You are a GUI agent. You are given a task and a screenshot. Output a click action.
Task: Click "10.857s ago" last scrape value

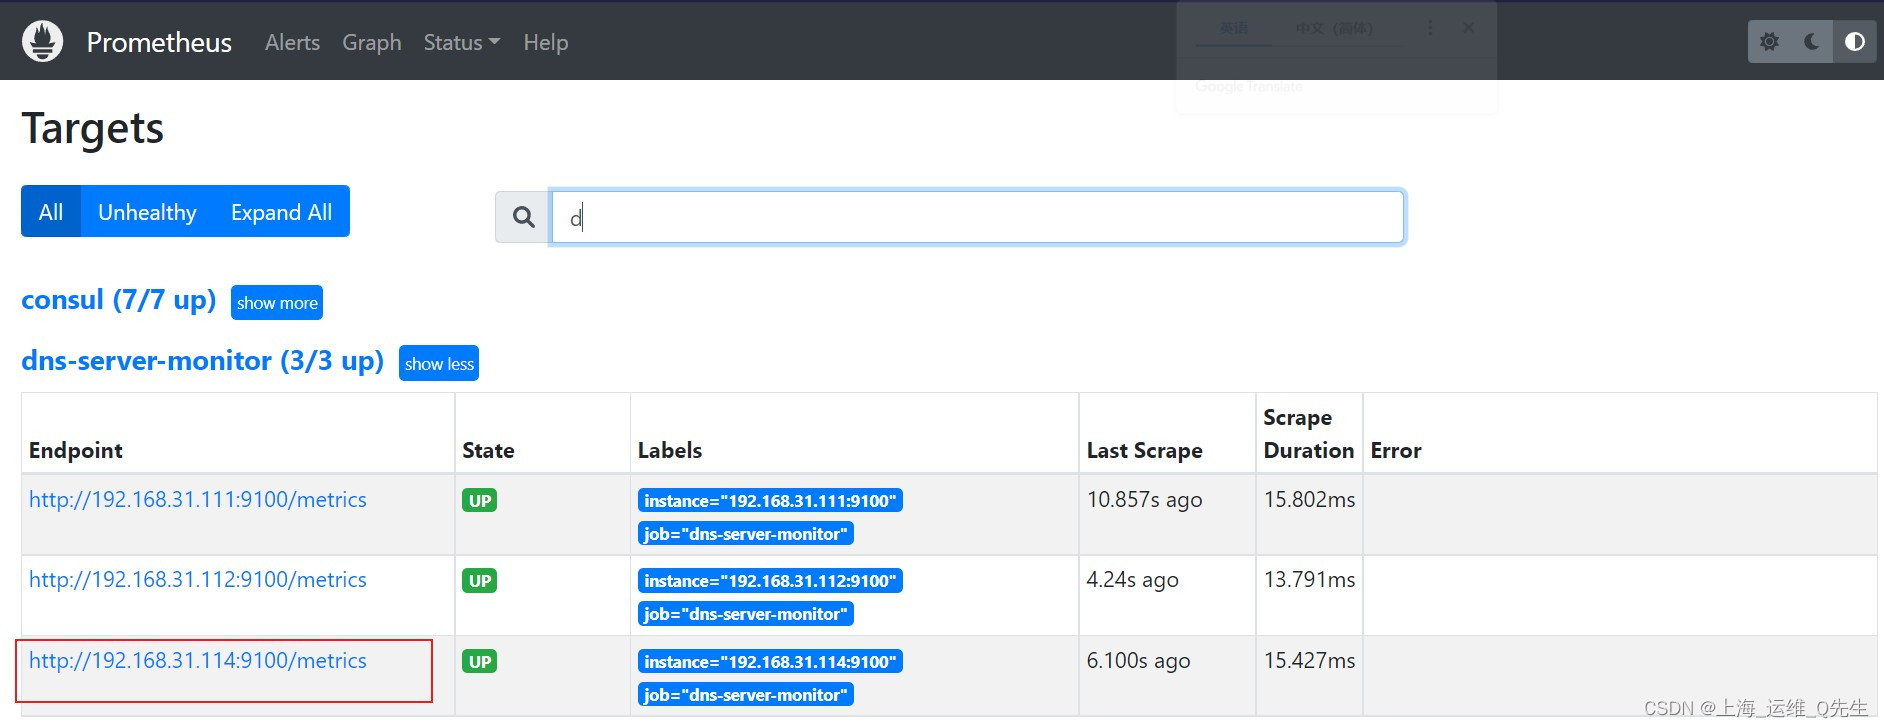pos(1145,500)
